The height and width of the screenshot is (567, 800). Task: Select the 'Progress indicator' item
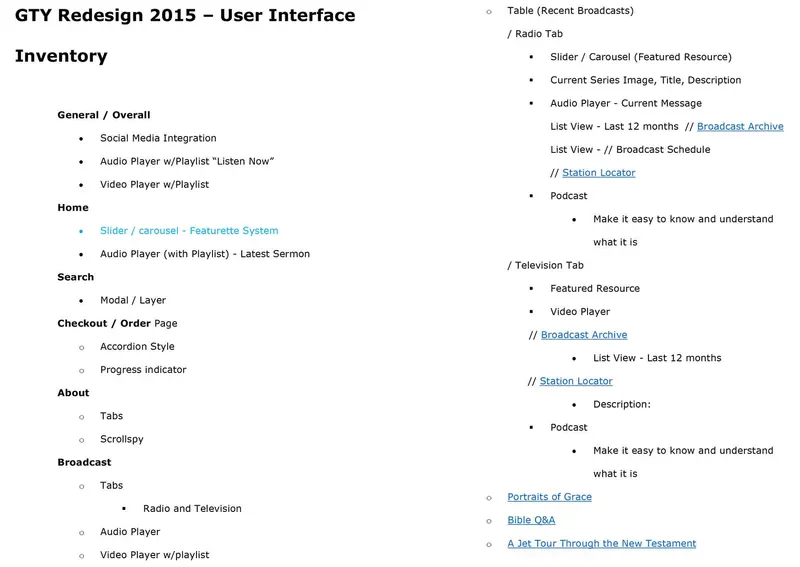pos(143,369)
